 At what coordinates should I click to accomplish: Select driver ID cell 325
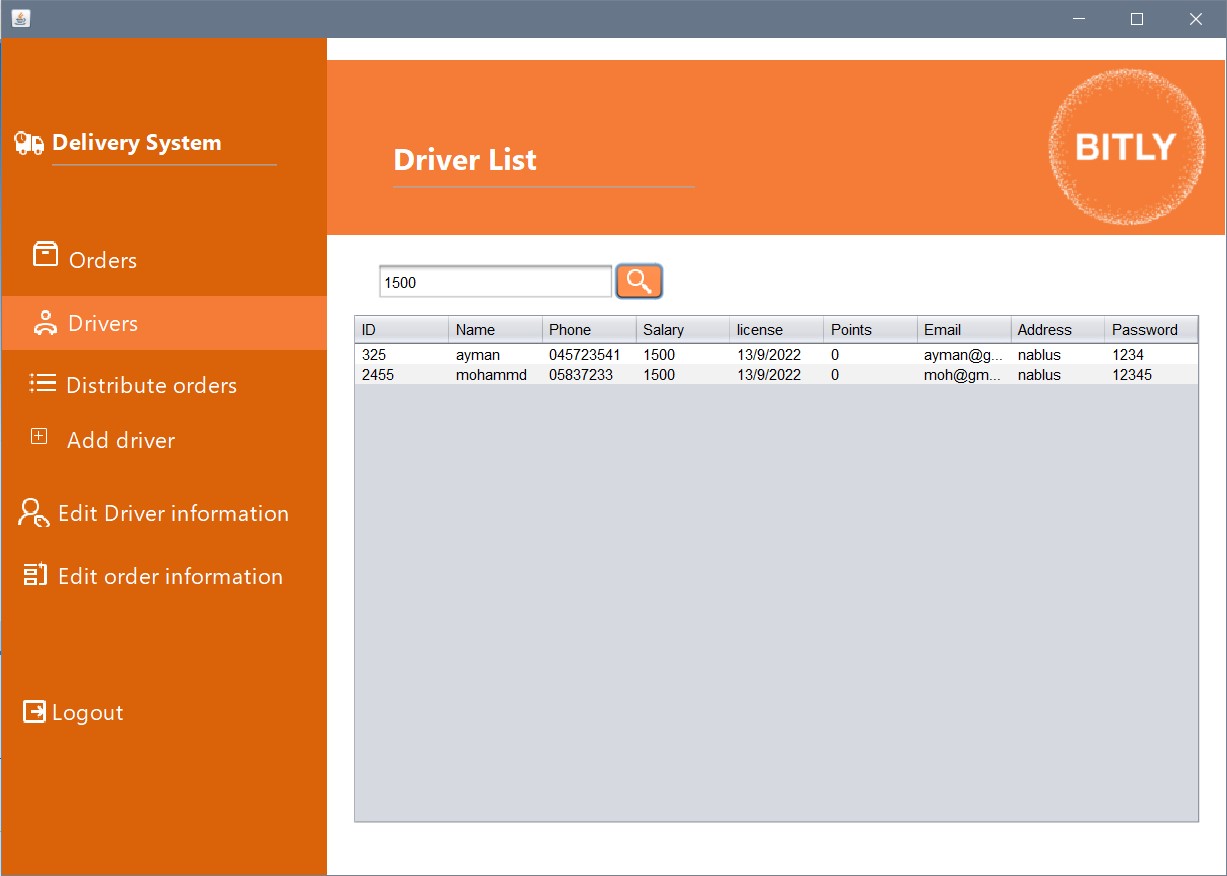(402, 355)
